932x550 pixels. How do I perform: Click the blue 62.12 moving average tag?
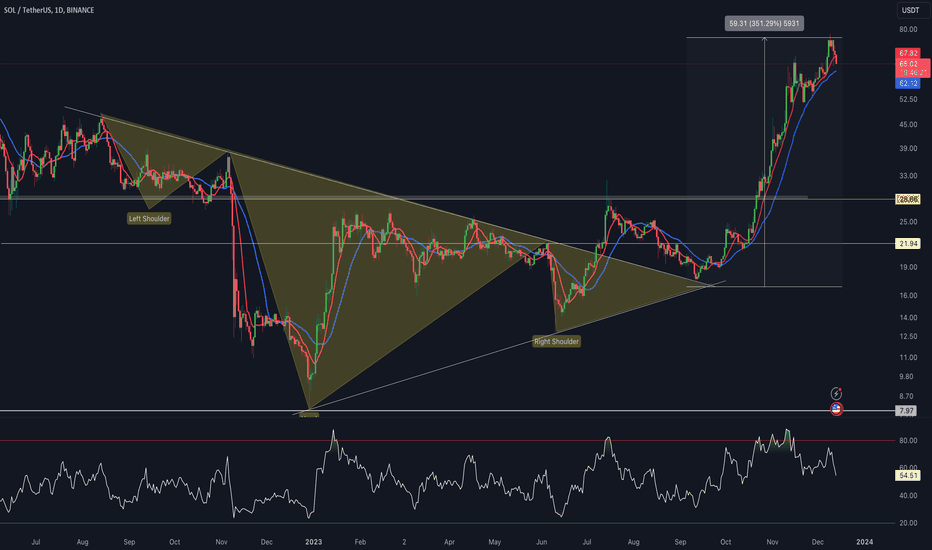pyautogui.click(x=908, y=83)
